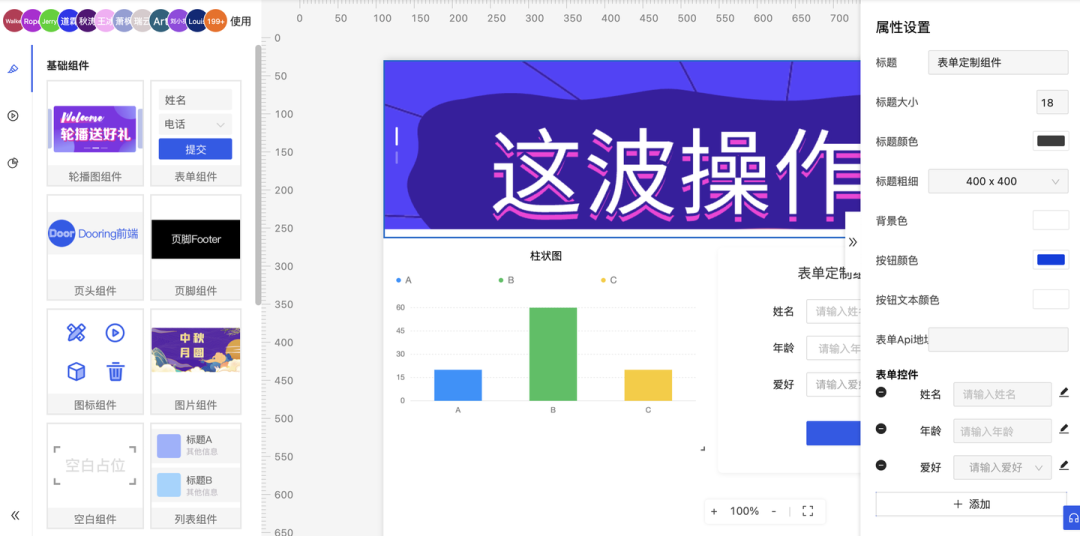
Task: Click the green B bar in chart
Action: pos(553,354)
